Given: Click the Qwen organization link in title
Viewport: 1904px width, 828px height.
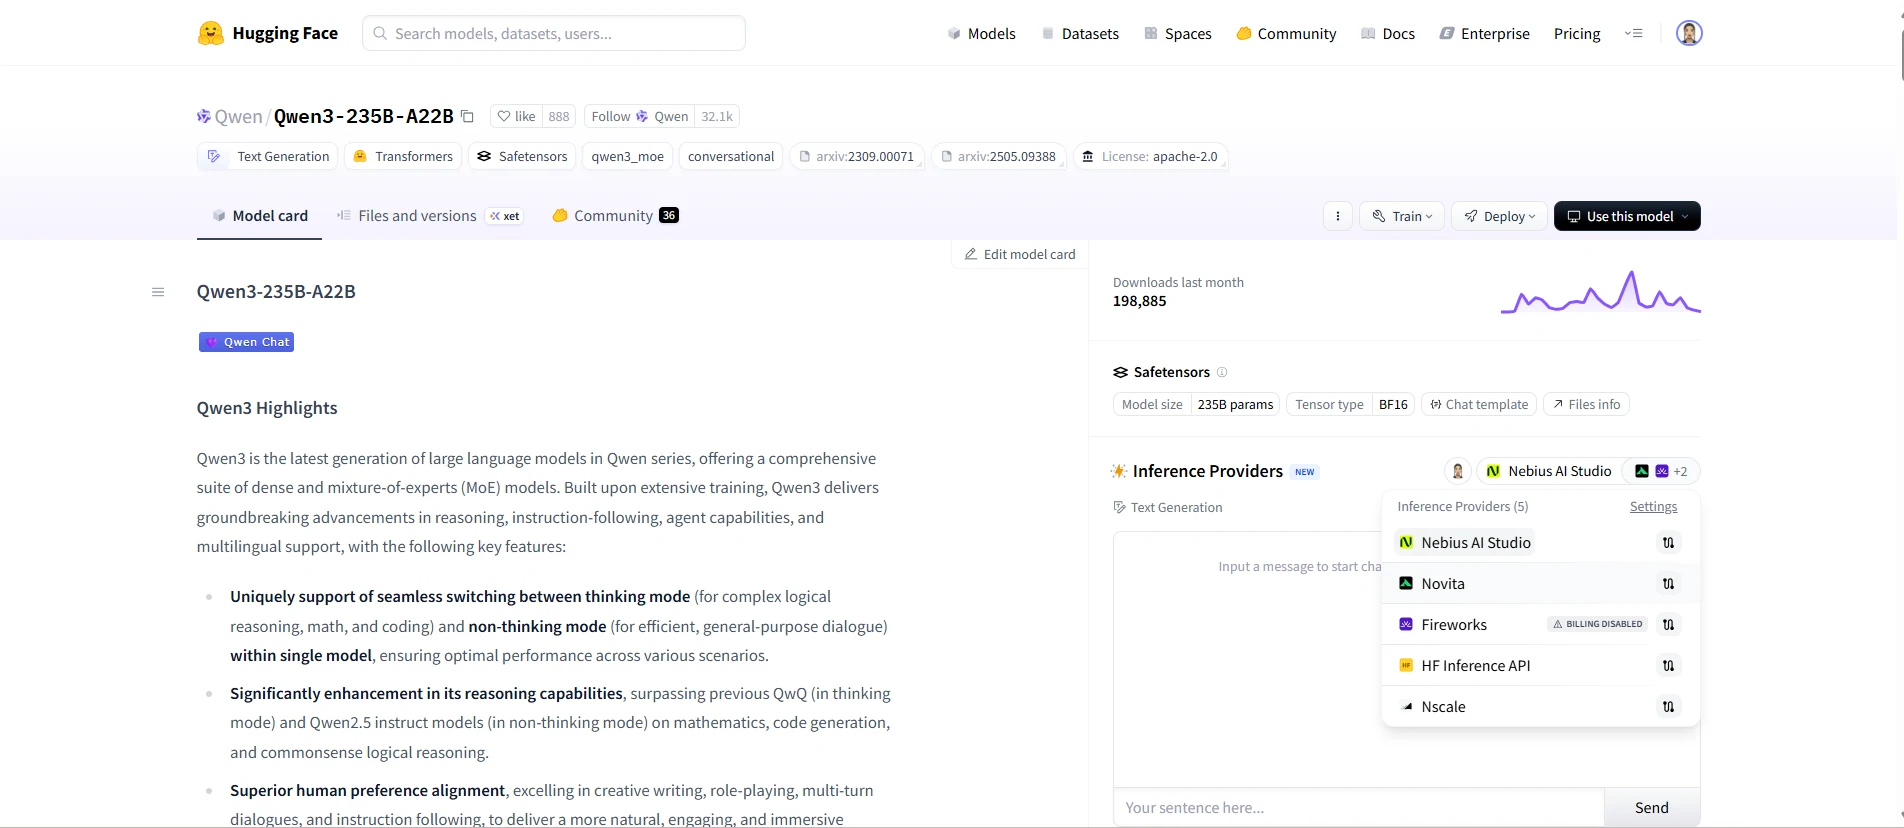Looking at the screenshot, I should [238, 116].
